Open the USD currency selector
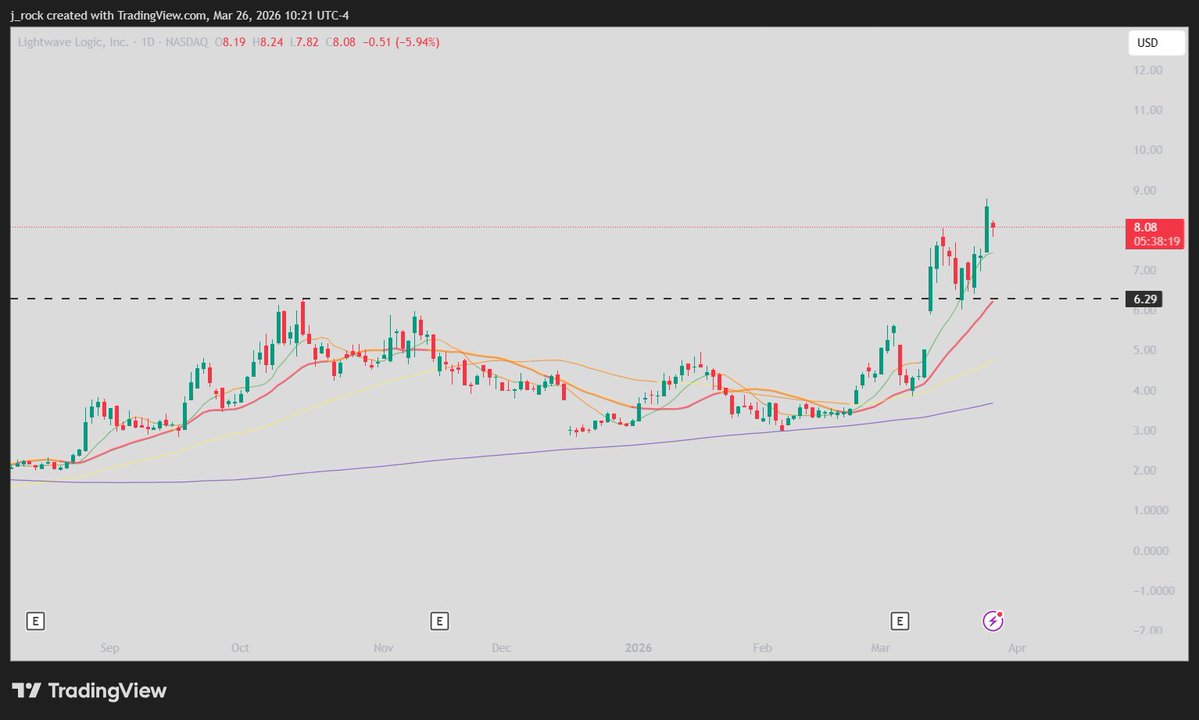The width and height of the screenshot is (1199, 720). point(1156,42)
